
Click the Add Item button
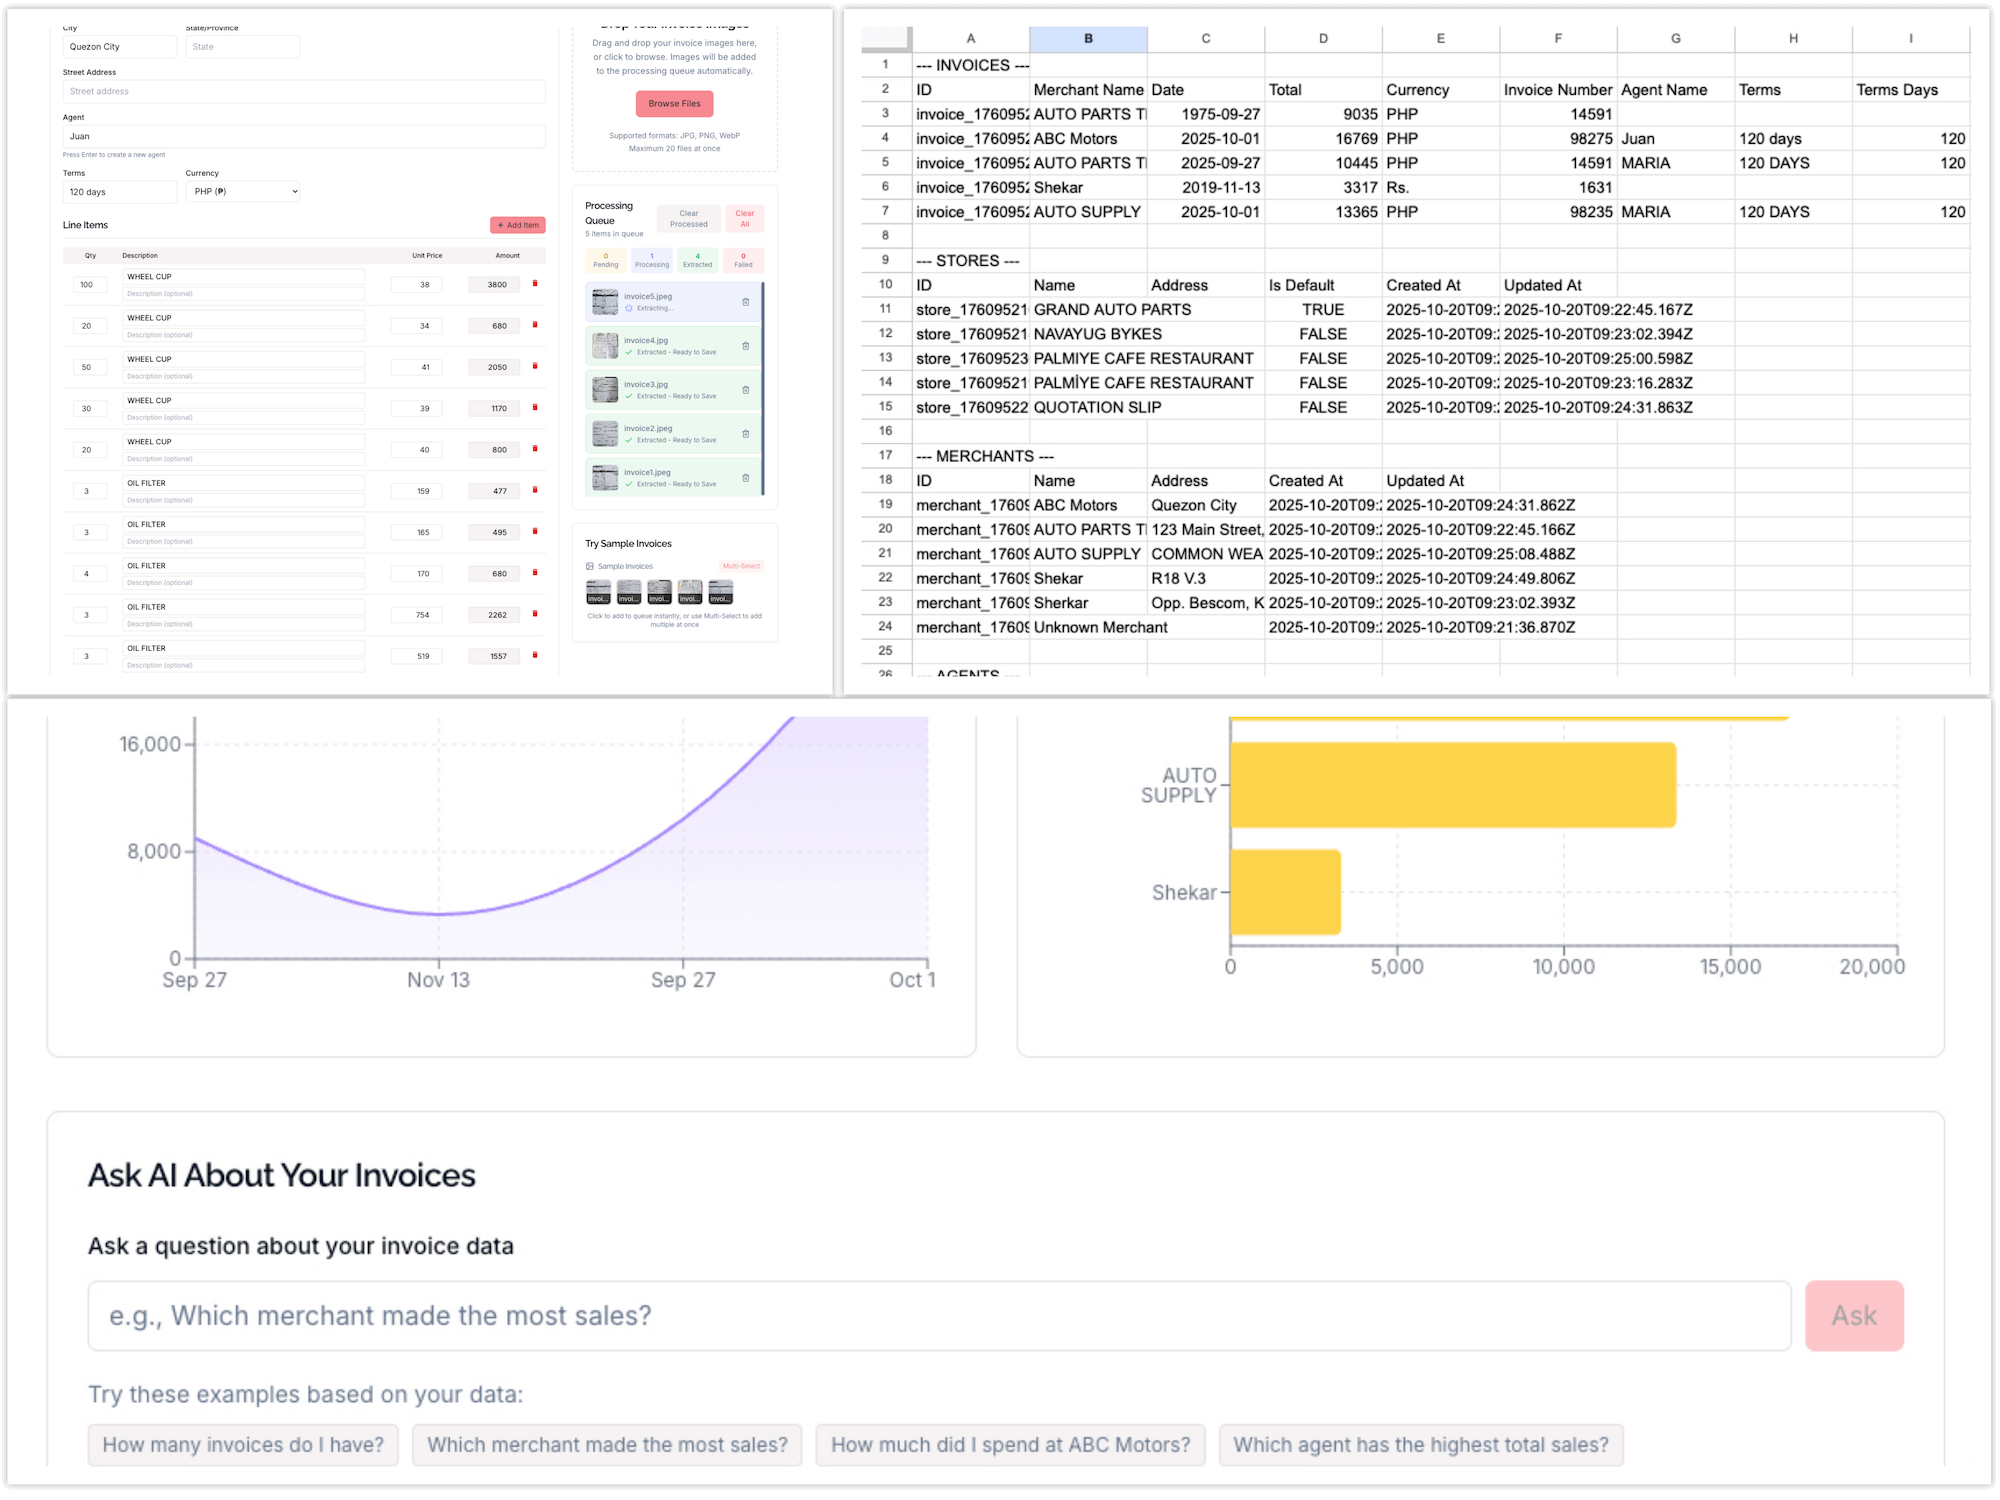pos(518,225)
